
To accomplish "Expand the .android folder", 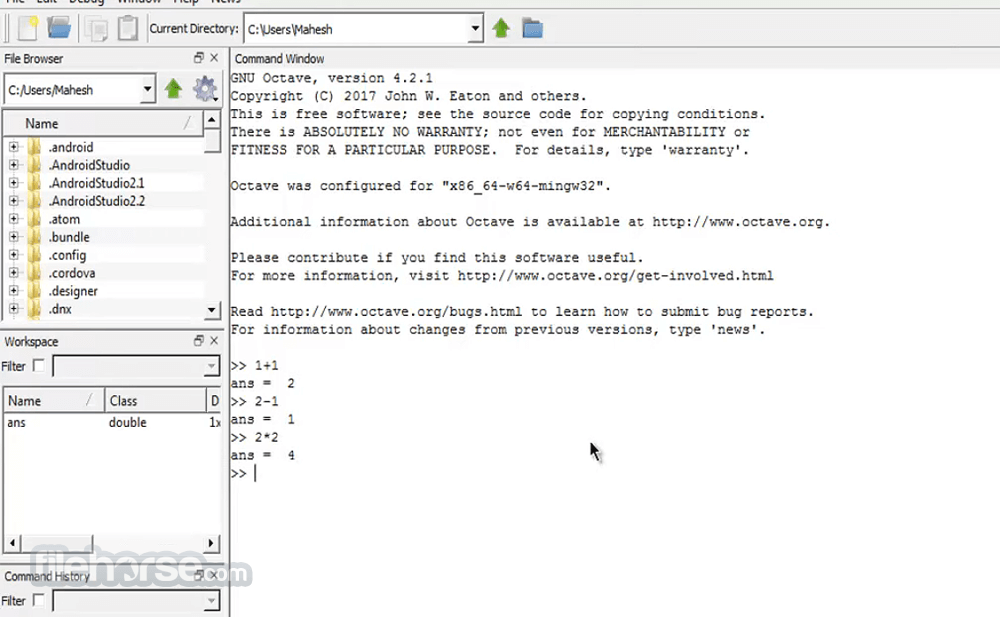I will point(13,147).
